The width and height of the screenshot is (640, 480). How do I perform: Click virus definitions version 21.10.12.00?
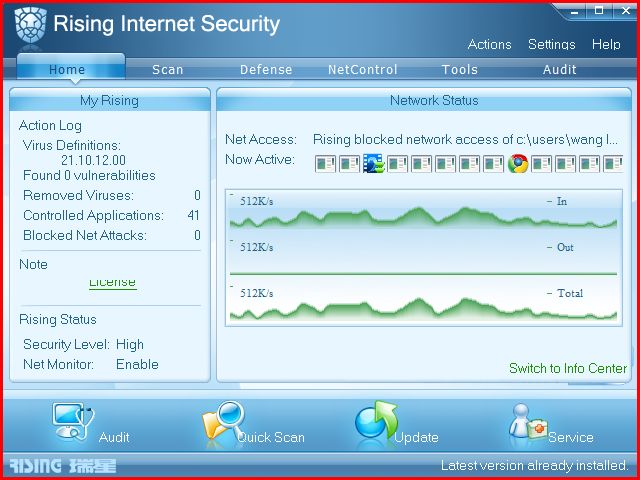click(x=93, y=160)
